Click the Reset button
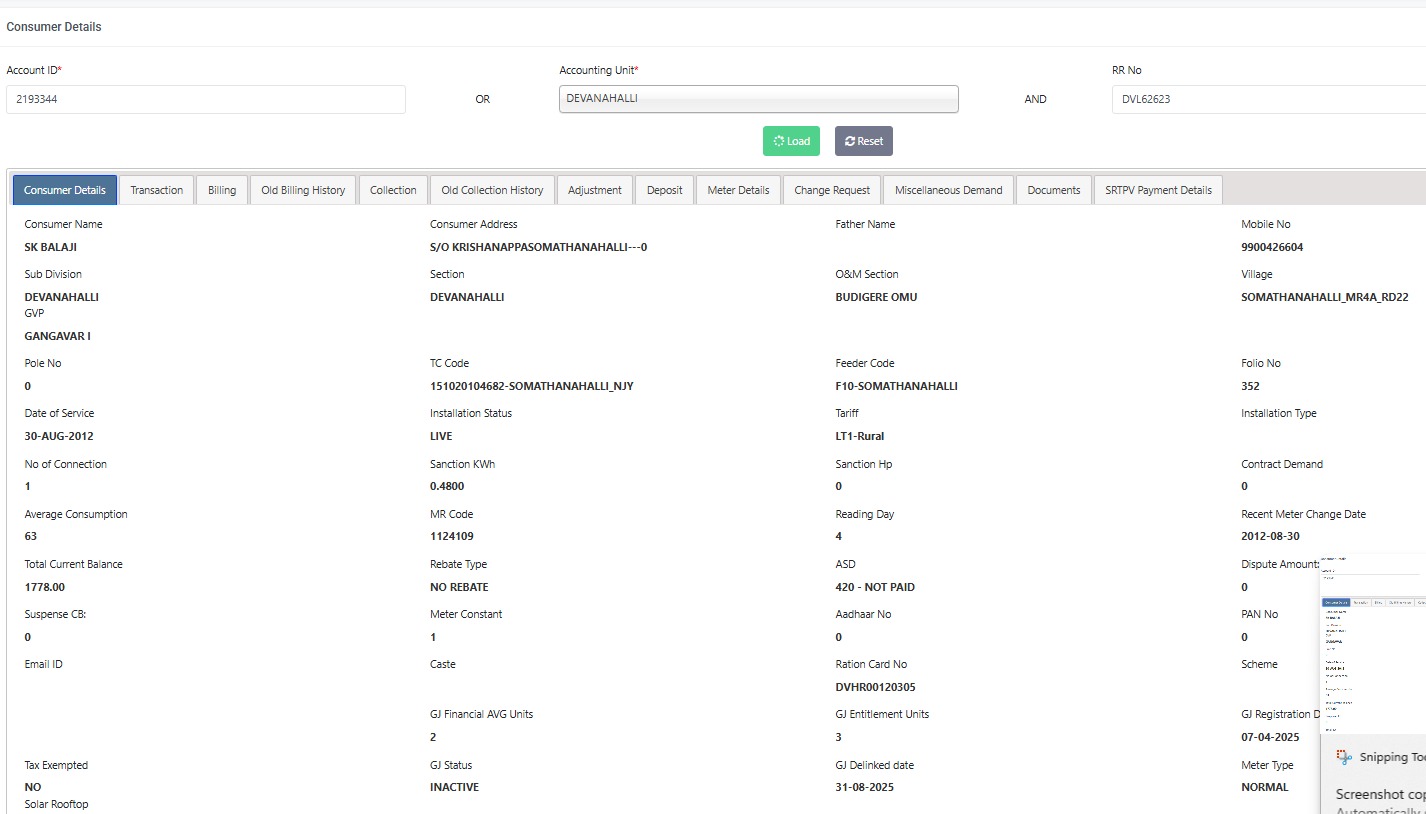Screen dimensions: 1426x814 coord(864,141)
